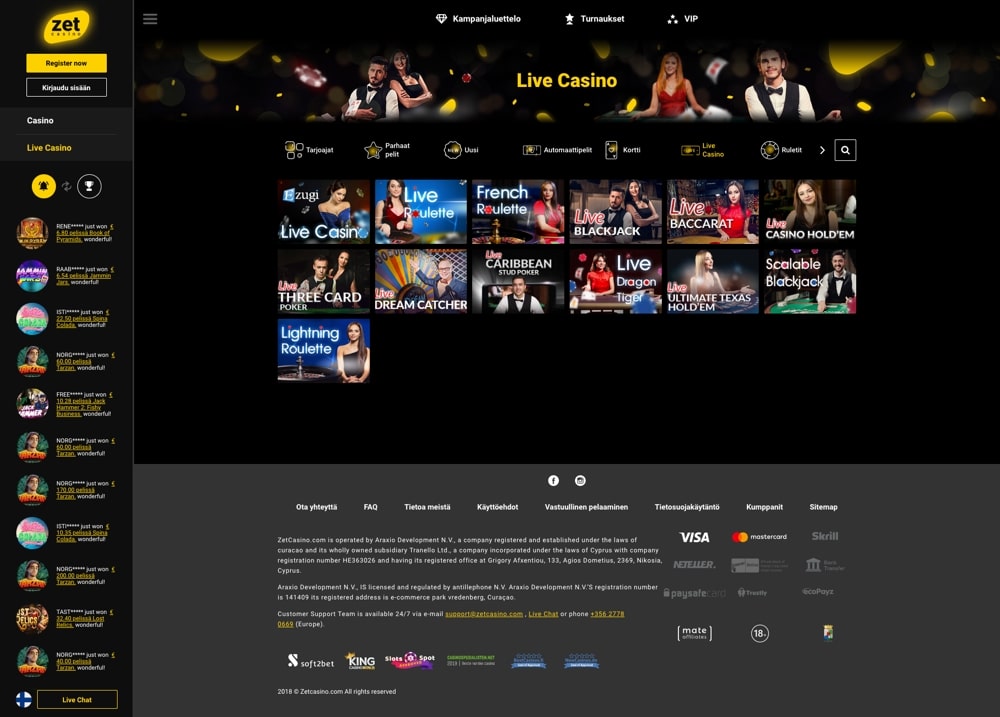This screenshot has width=1000, height=717.
Task: Click the Zet Casino logo
Action: 66,26
